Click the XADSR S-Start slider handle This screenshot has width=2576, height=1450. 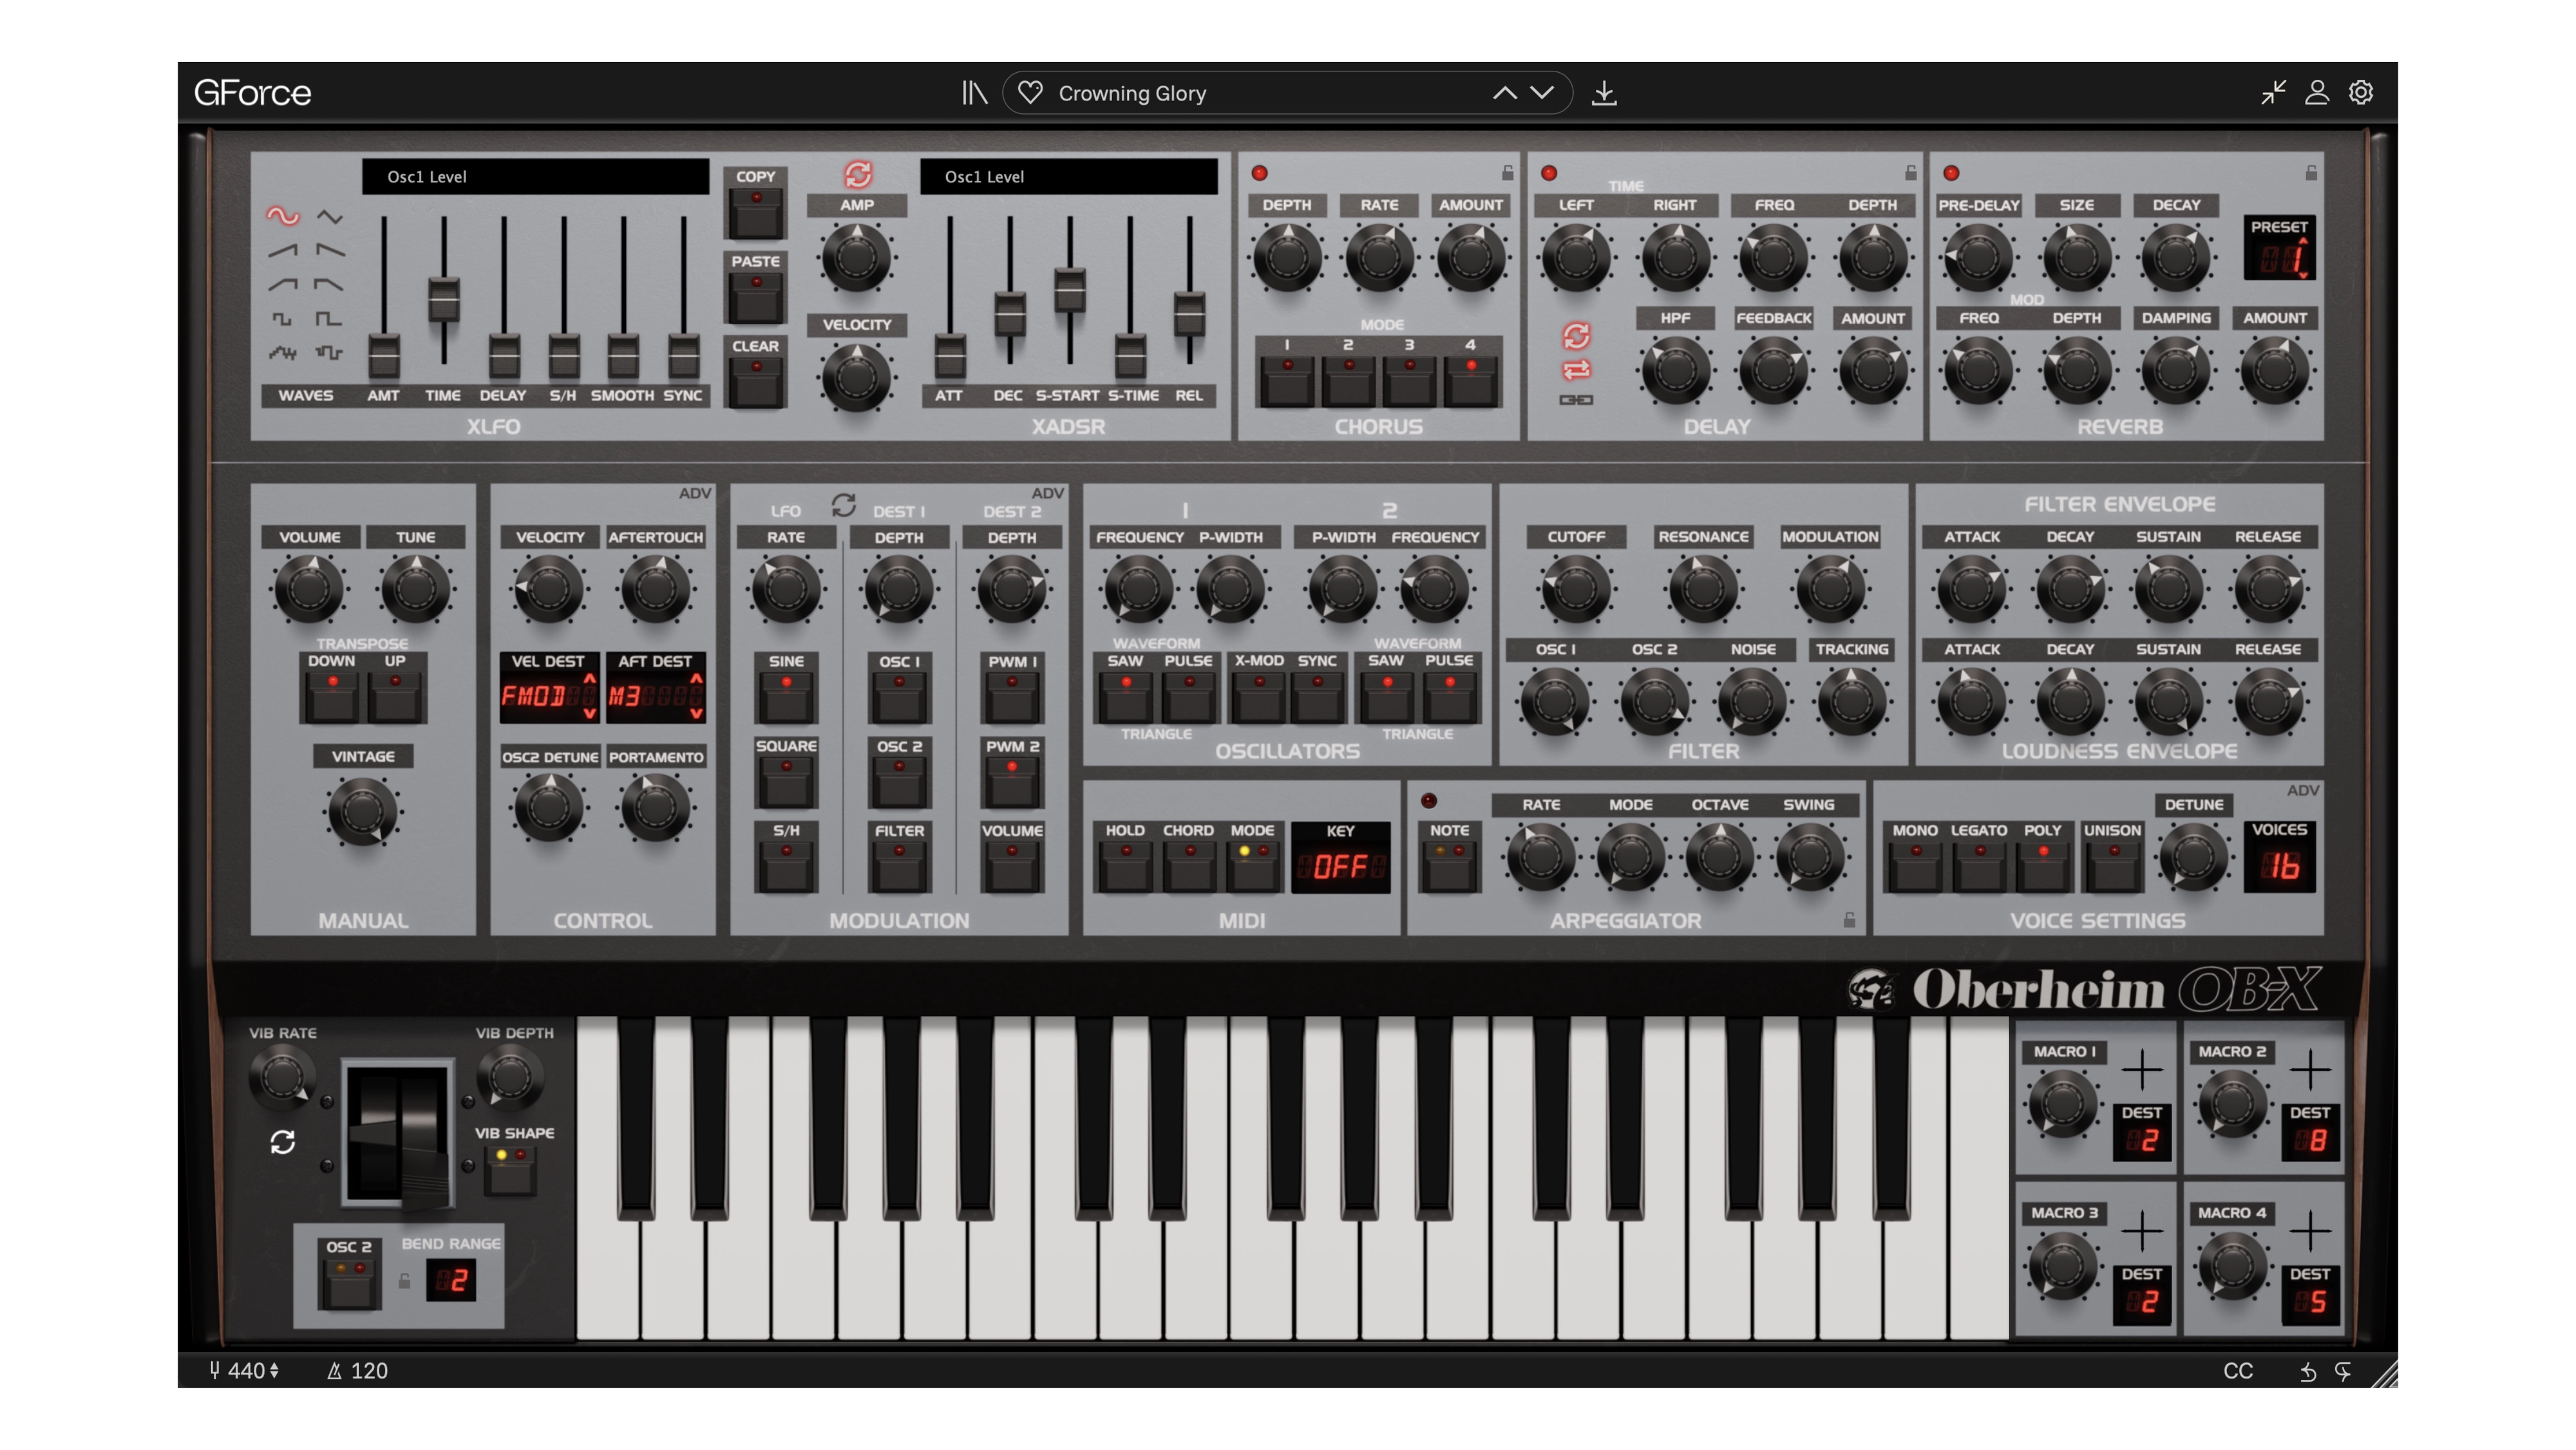coord(1070,289)
